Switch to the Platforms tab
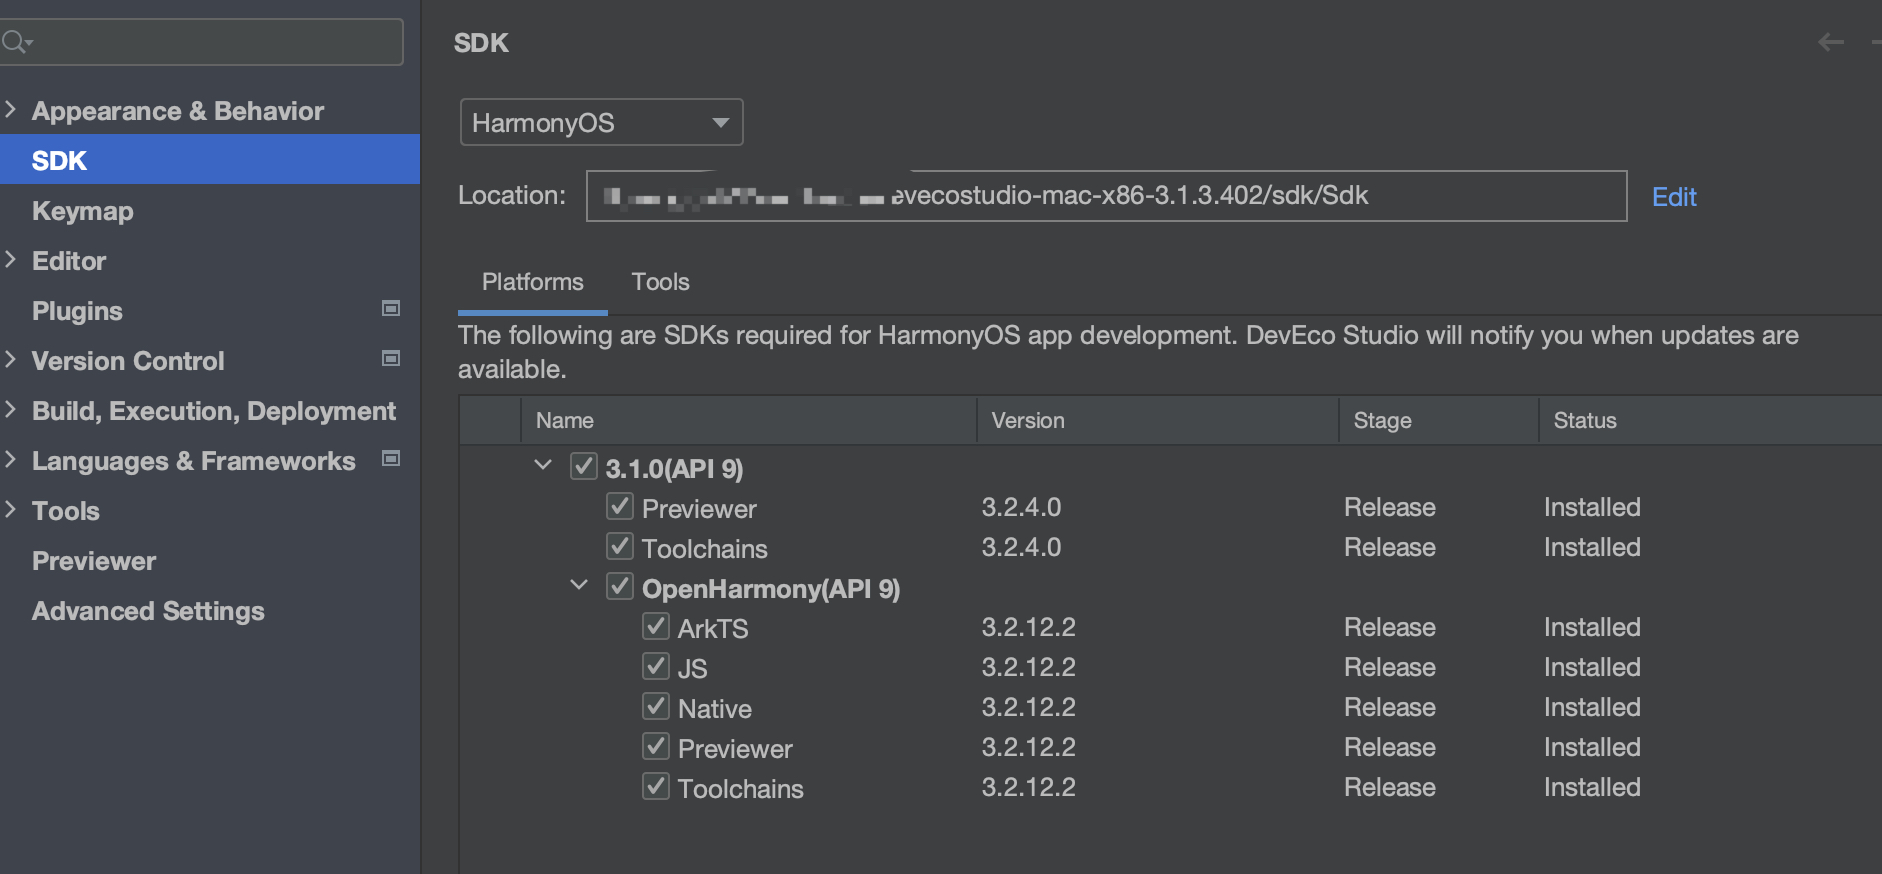1882x874 pixels. (533, 282)
